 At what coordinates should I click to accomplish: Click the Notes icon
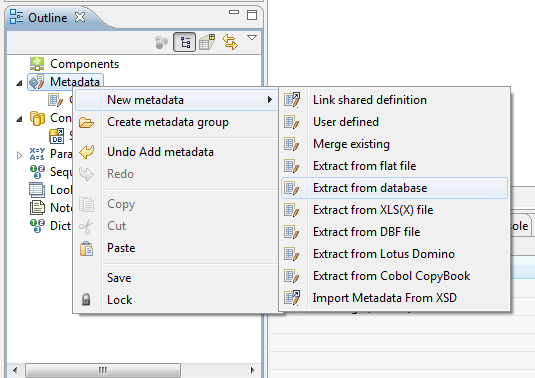coord(37,207)
